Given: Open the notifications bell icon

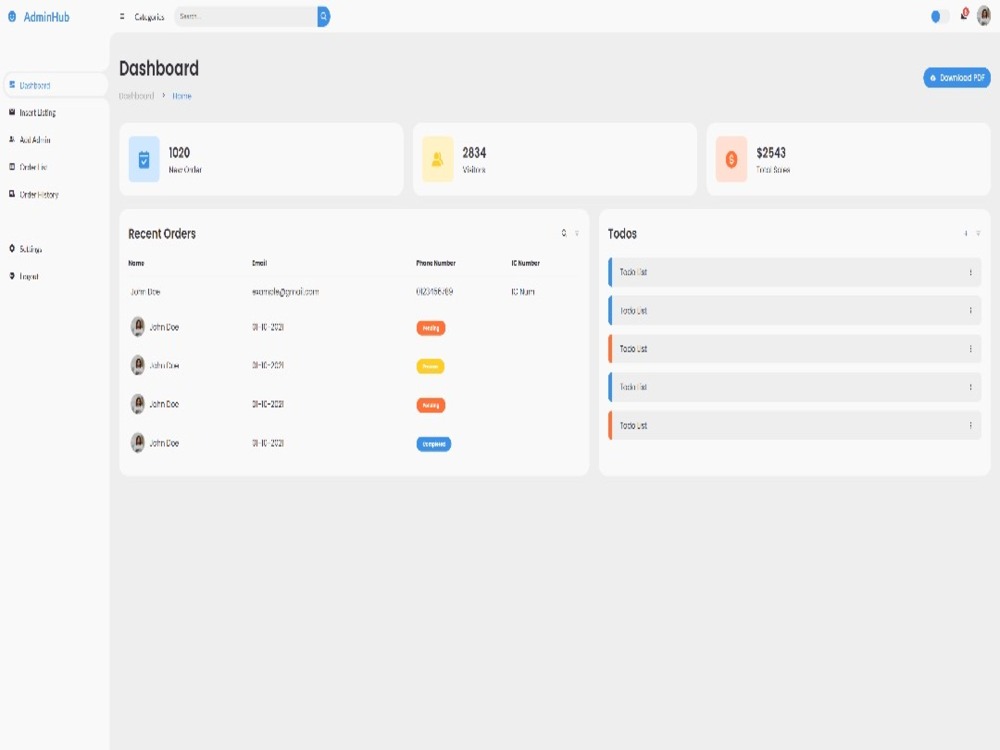Looking at the screenshot, I should (x=964, y=14).
